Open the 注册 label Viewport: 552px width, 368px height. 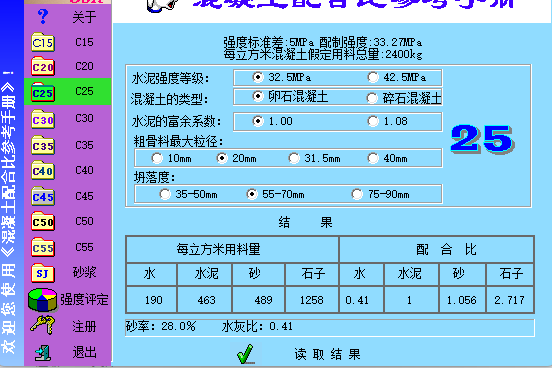coord(84,326)
